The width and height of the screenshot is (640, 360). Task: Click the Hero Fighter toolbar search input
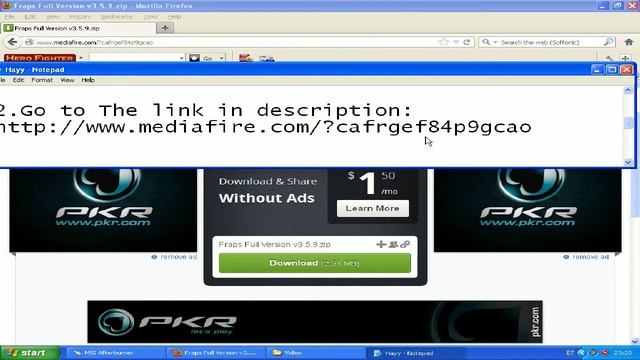133,58
